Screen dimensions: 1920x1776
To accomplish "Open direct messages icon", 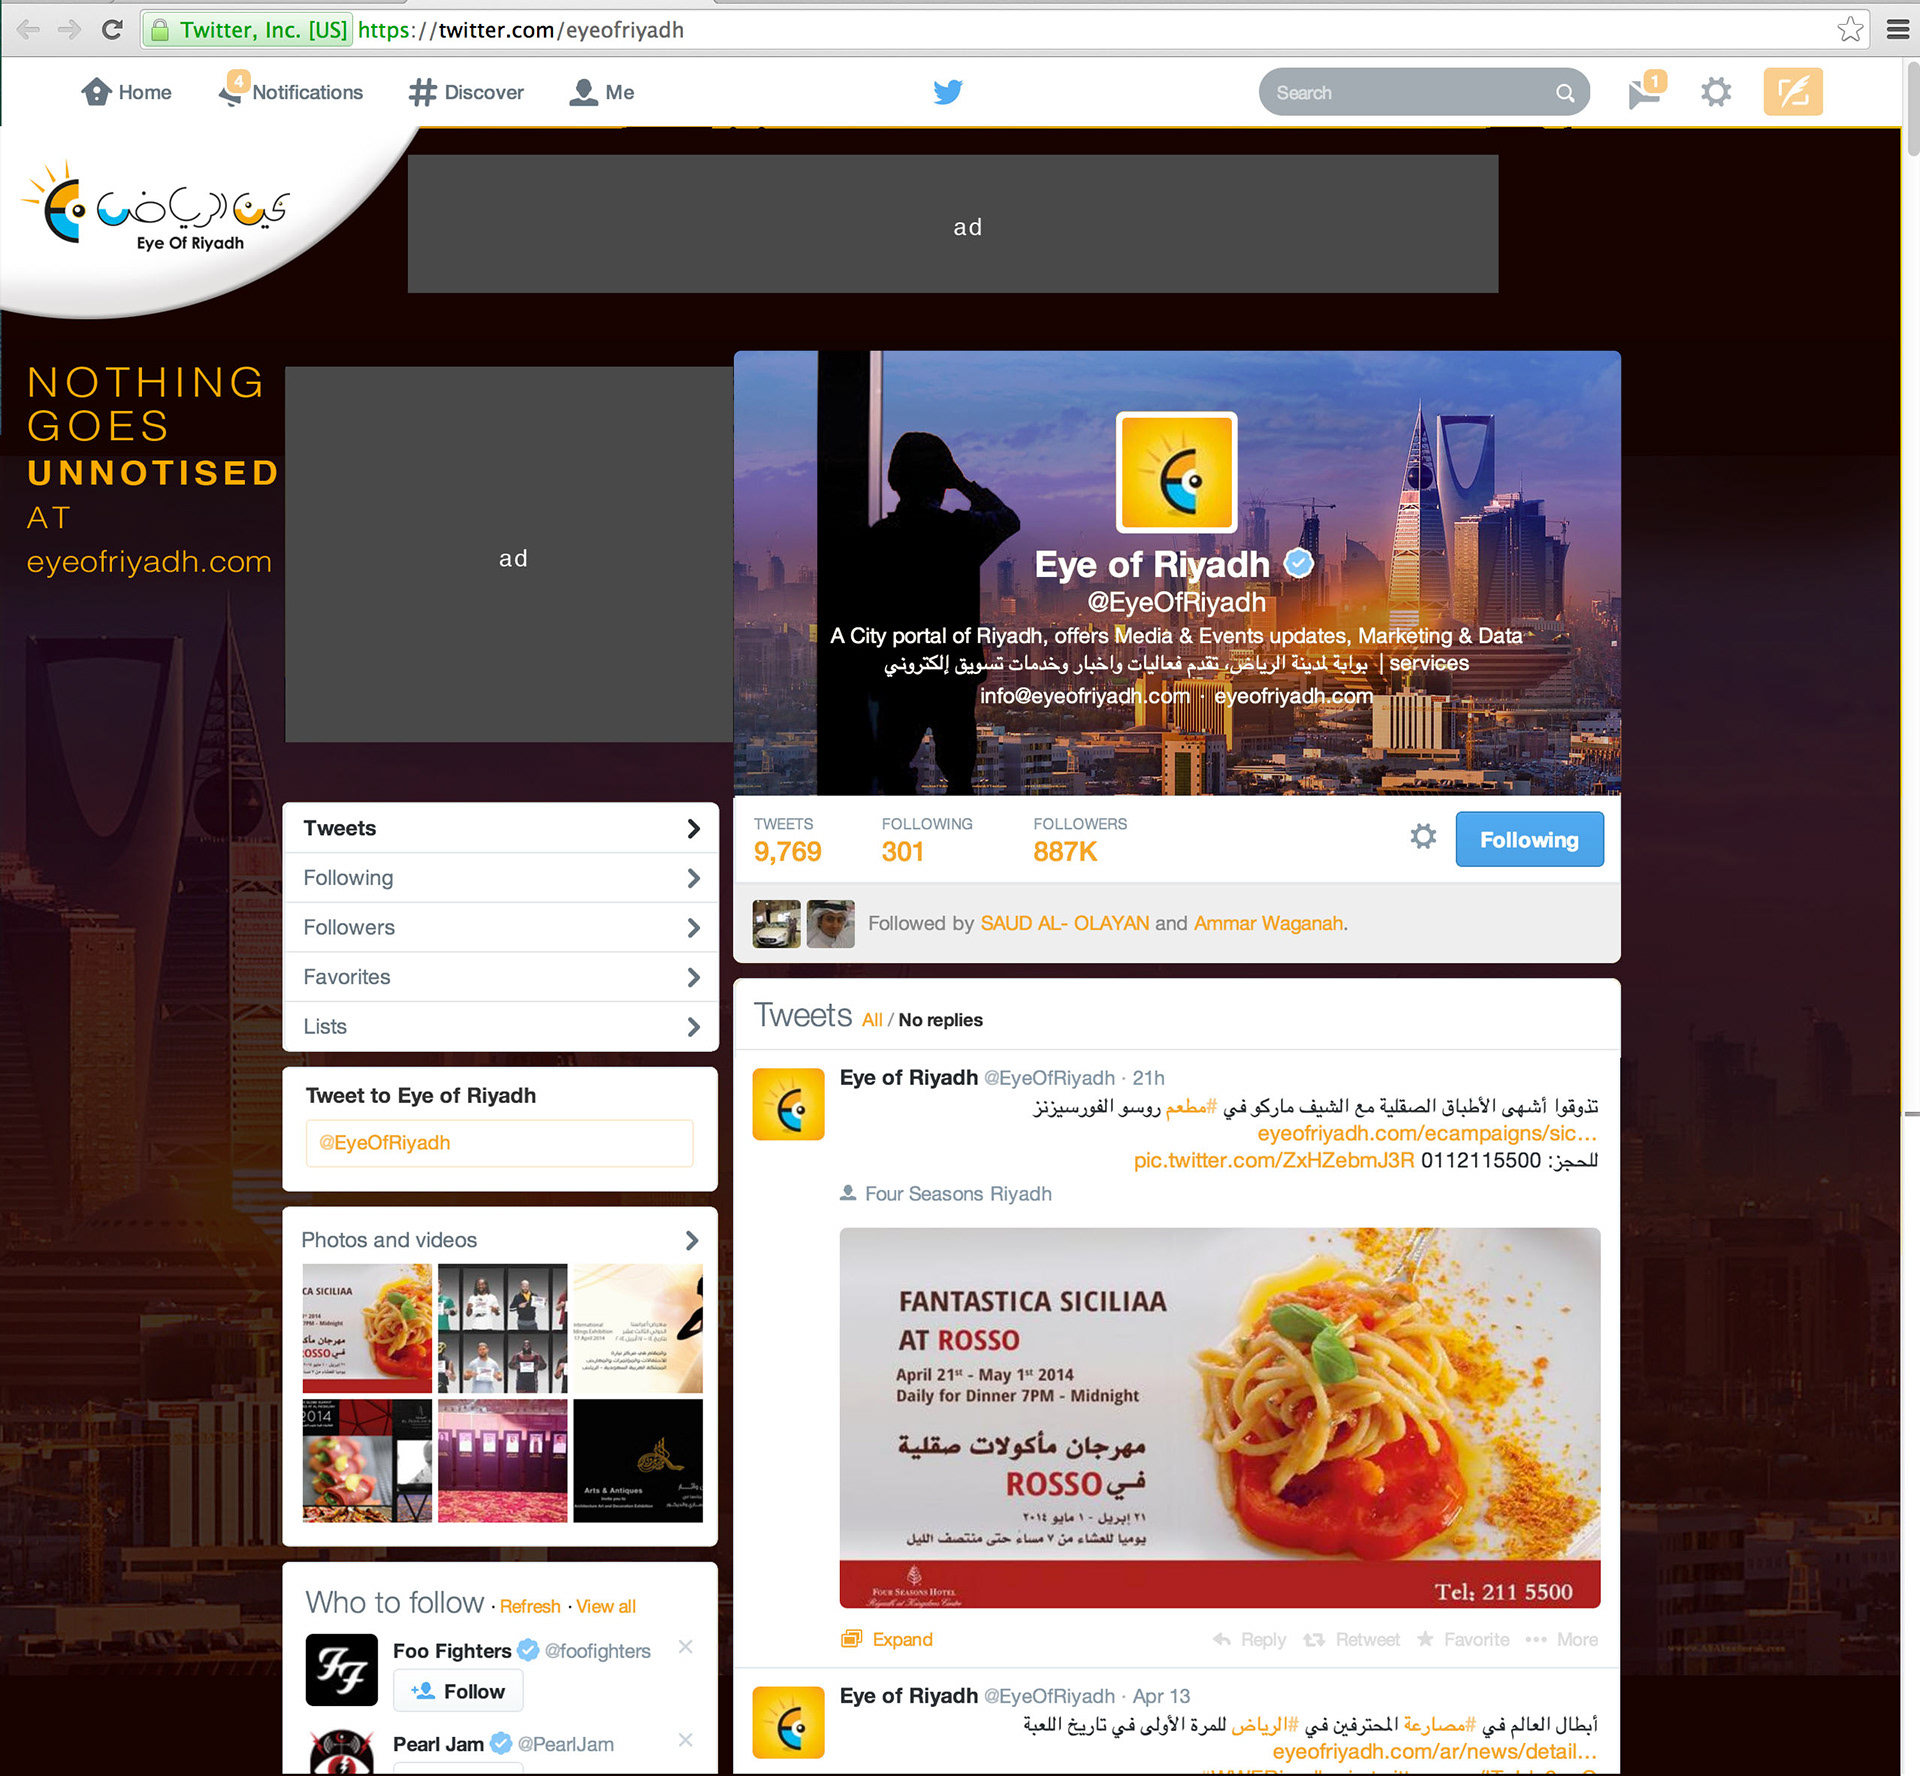I will (x=1645, y=92).
